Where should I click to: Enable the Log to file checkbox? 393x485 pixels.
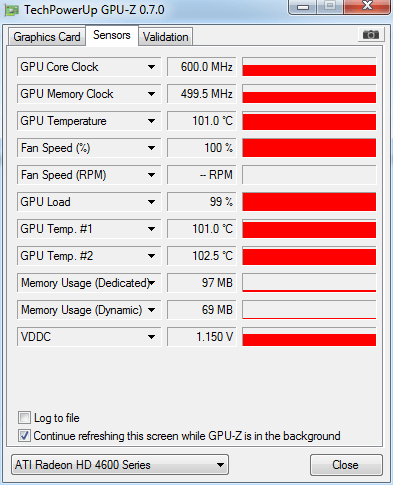(24, 418)
